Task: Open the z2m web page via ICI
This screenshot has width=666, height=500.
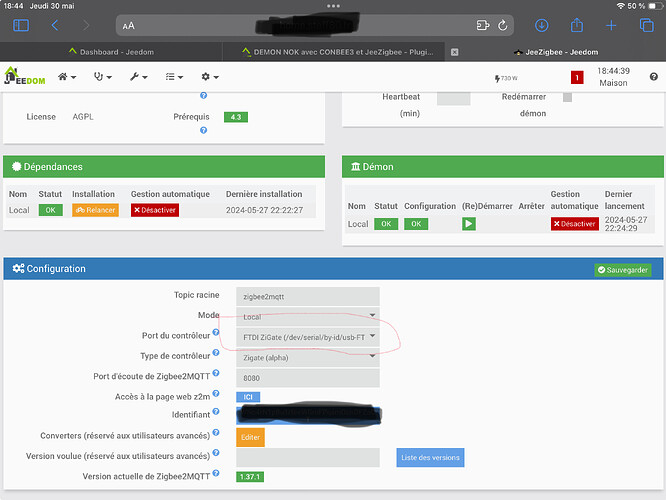Action: pos(248,397)
